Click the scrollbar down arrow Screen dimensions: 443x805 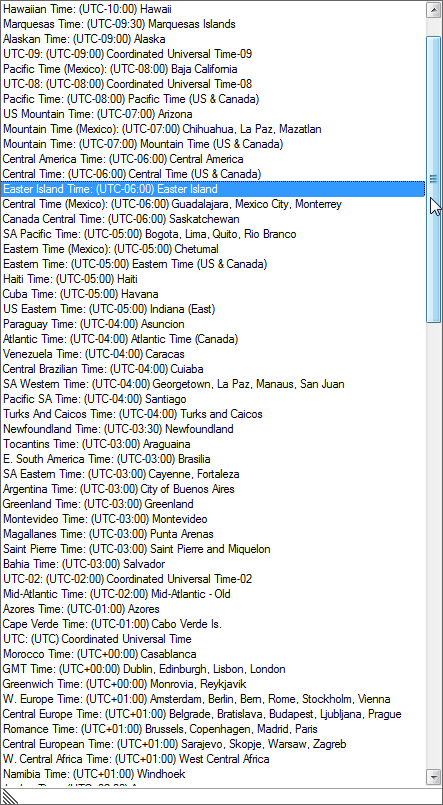434,776
